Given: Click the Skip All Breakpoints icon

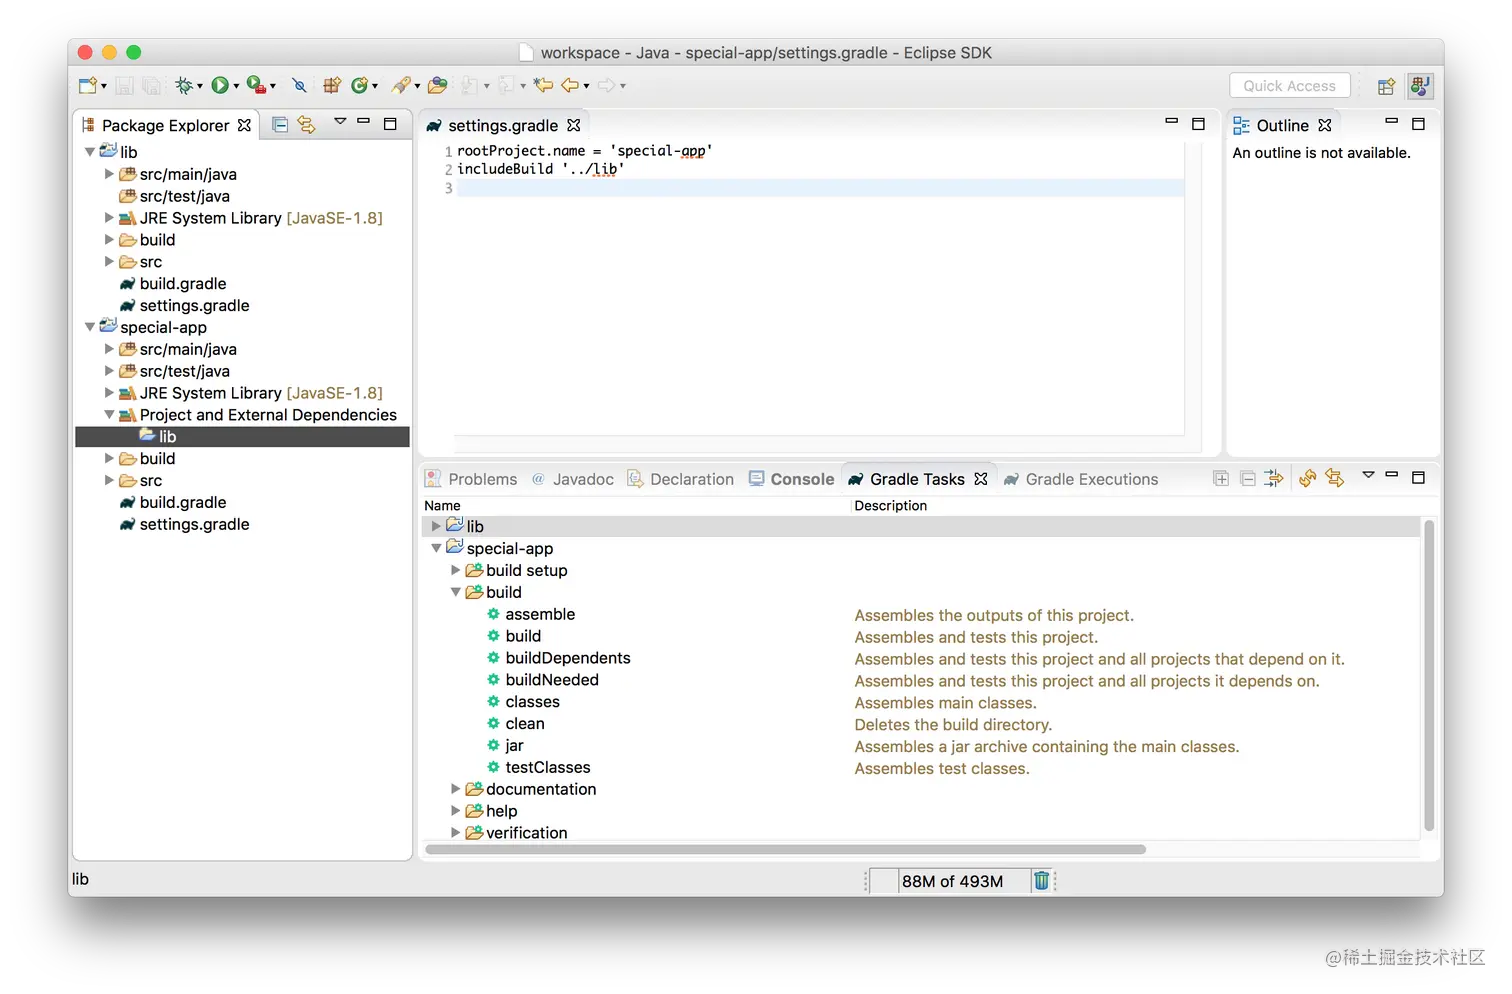Looking at the screenshot, I should (x=299, y=86).
